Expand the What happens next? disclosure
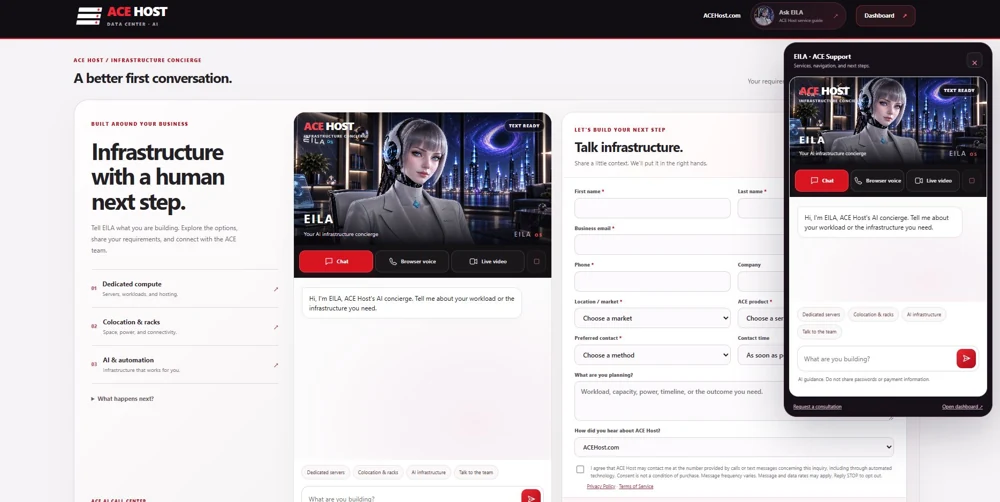This screenshot has height=502, width=1000. 122,399
